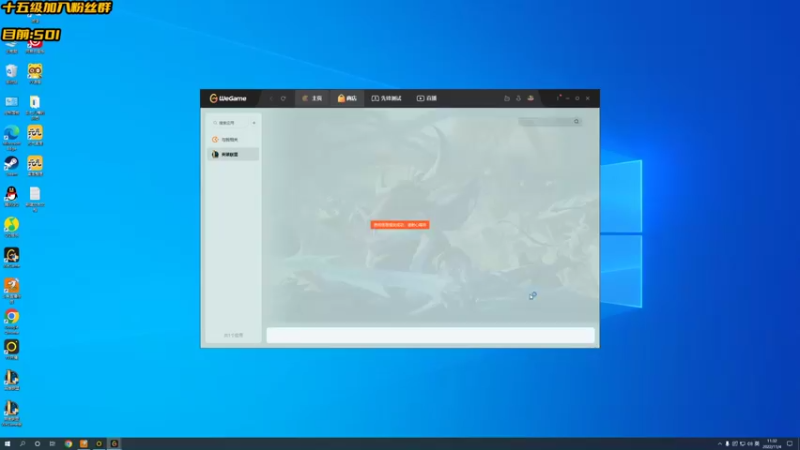Open upper yellow 元 app desktop icon

tap(35, 136)
